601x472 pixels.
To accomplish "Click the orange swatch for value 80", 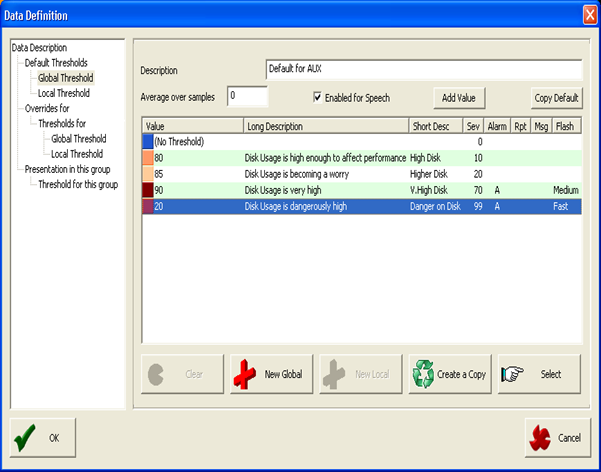I will tap(148, 158).
